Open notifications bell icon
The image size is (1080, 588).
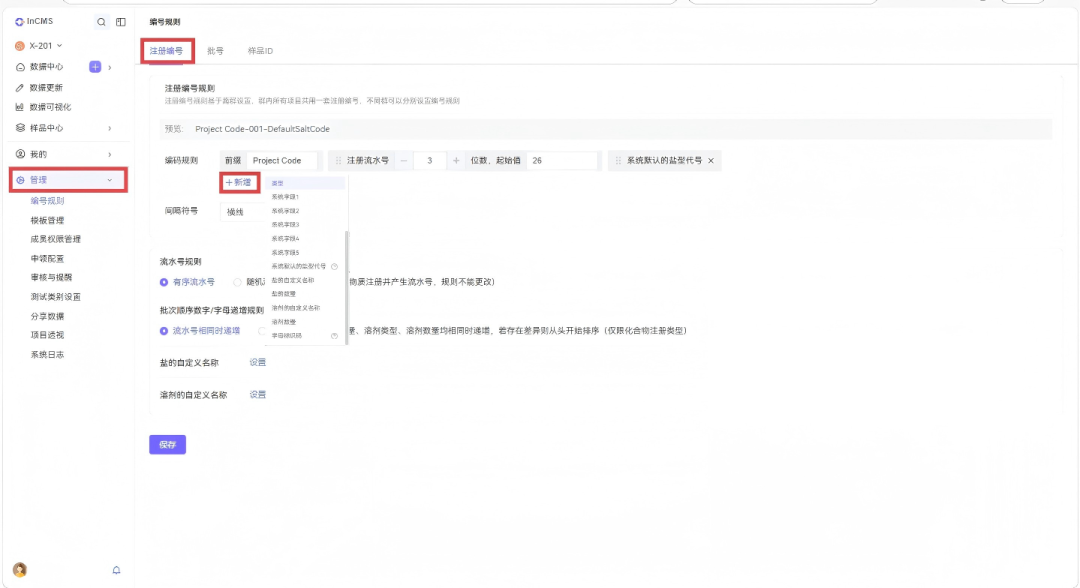click(x=116, y=570)
